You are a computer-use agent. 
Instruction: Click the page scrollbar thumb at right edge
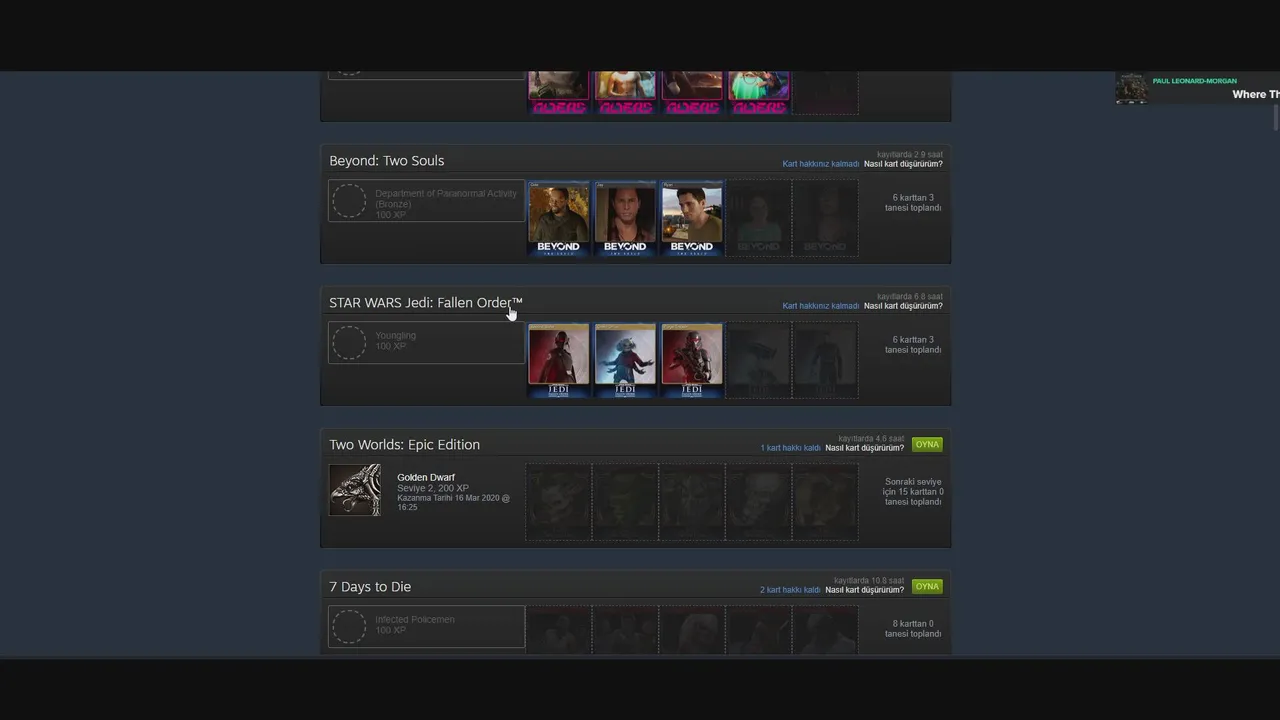(1275, 118)
